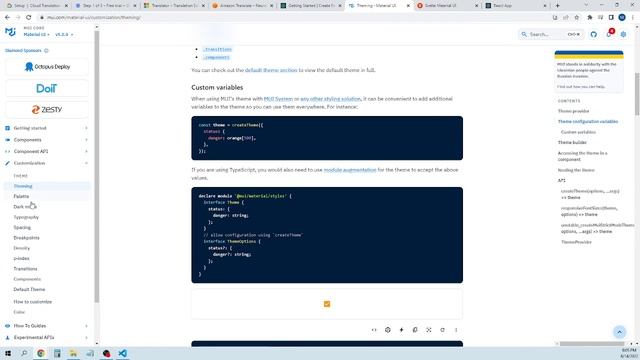Open Material UI product dropdown

click(x=36, y=35)
